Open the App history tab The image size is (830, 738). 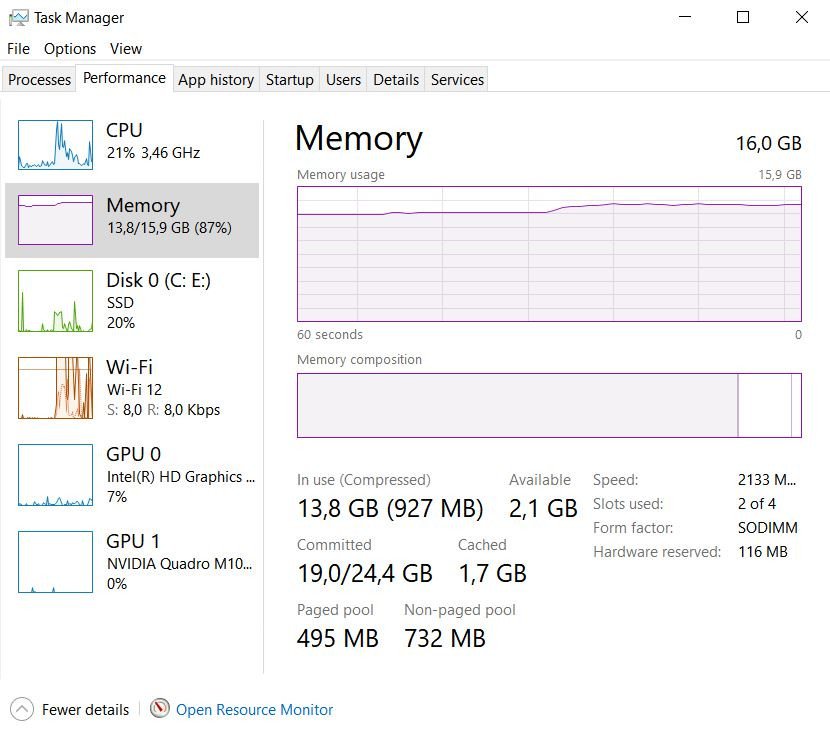click(215, 79)
